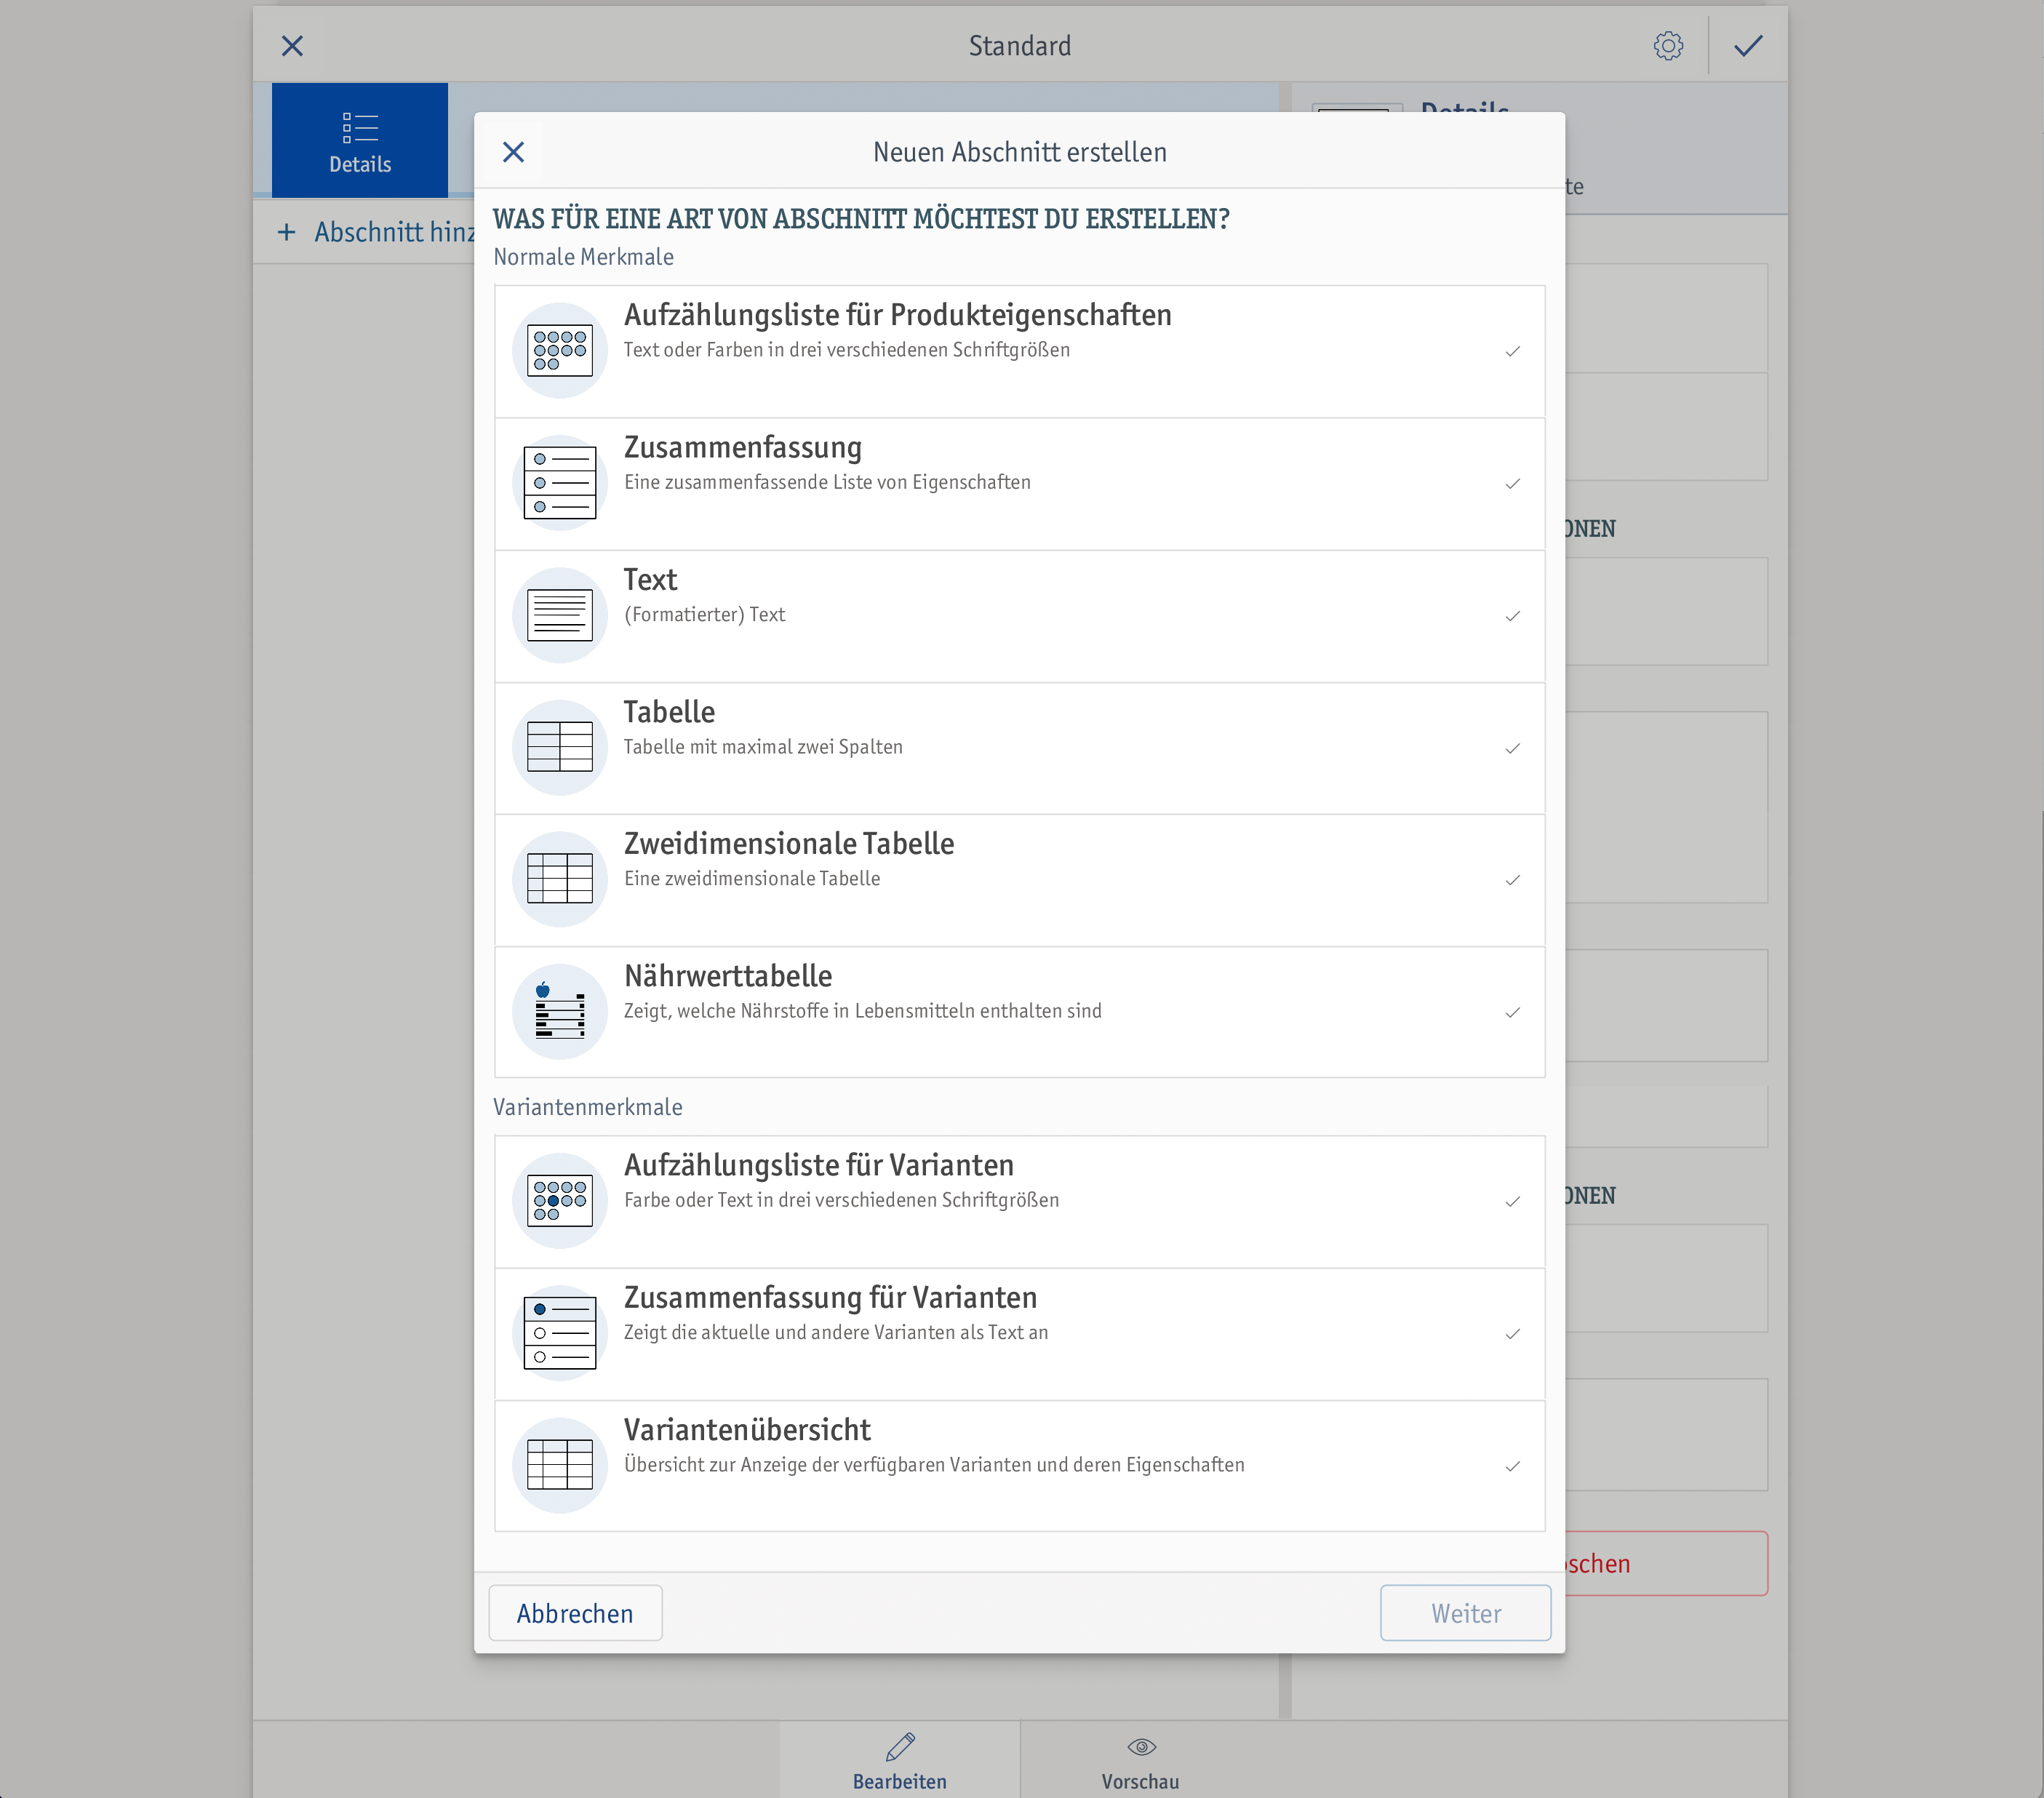Viewport: 2044px width, 1798px height.
Task: Open settings gear in Standard header
Action: pyautogui.click(x=1668, y=46)
